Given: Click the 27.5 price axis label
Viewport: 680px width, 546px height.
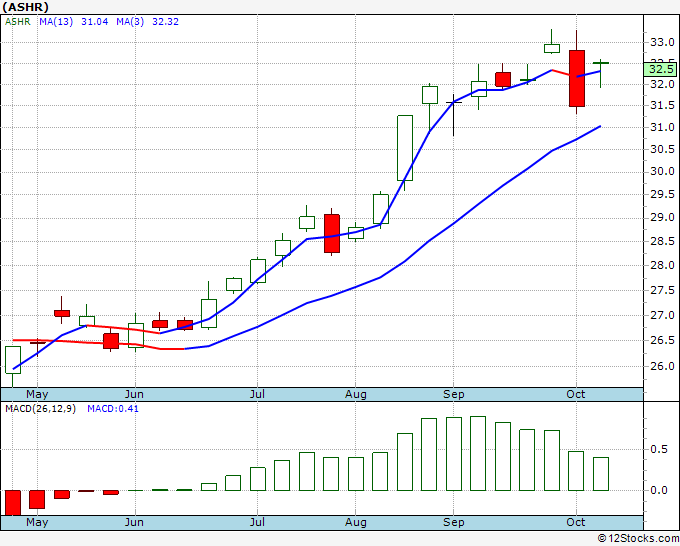Looking at the screenshot, I should 662,290.
